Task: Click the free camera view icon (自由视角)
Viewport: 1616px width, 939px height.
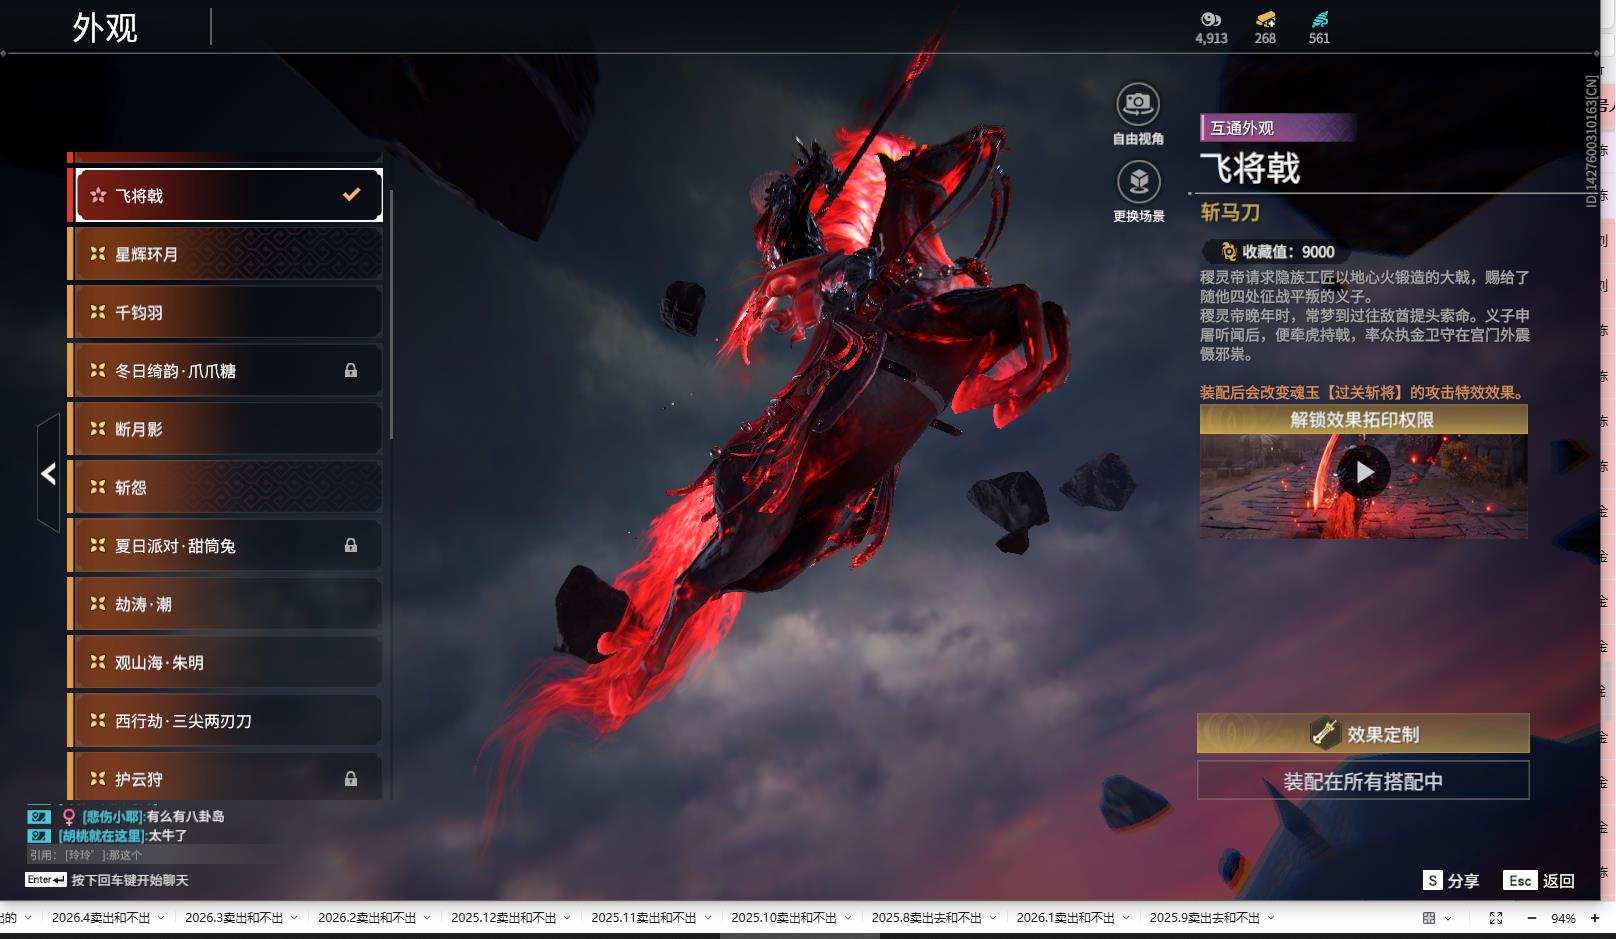Action: point(1138,103)
